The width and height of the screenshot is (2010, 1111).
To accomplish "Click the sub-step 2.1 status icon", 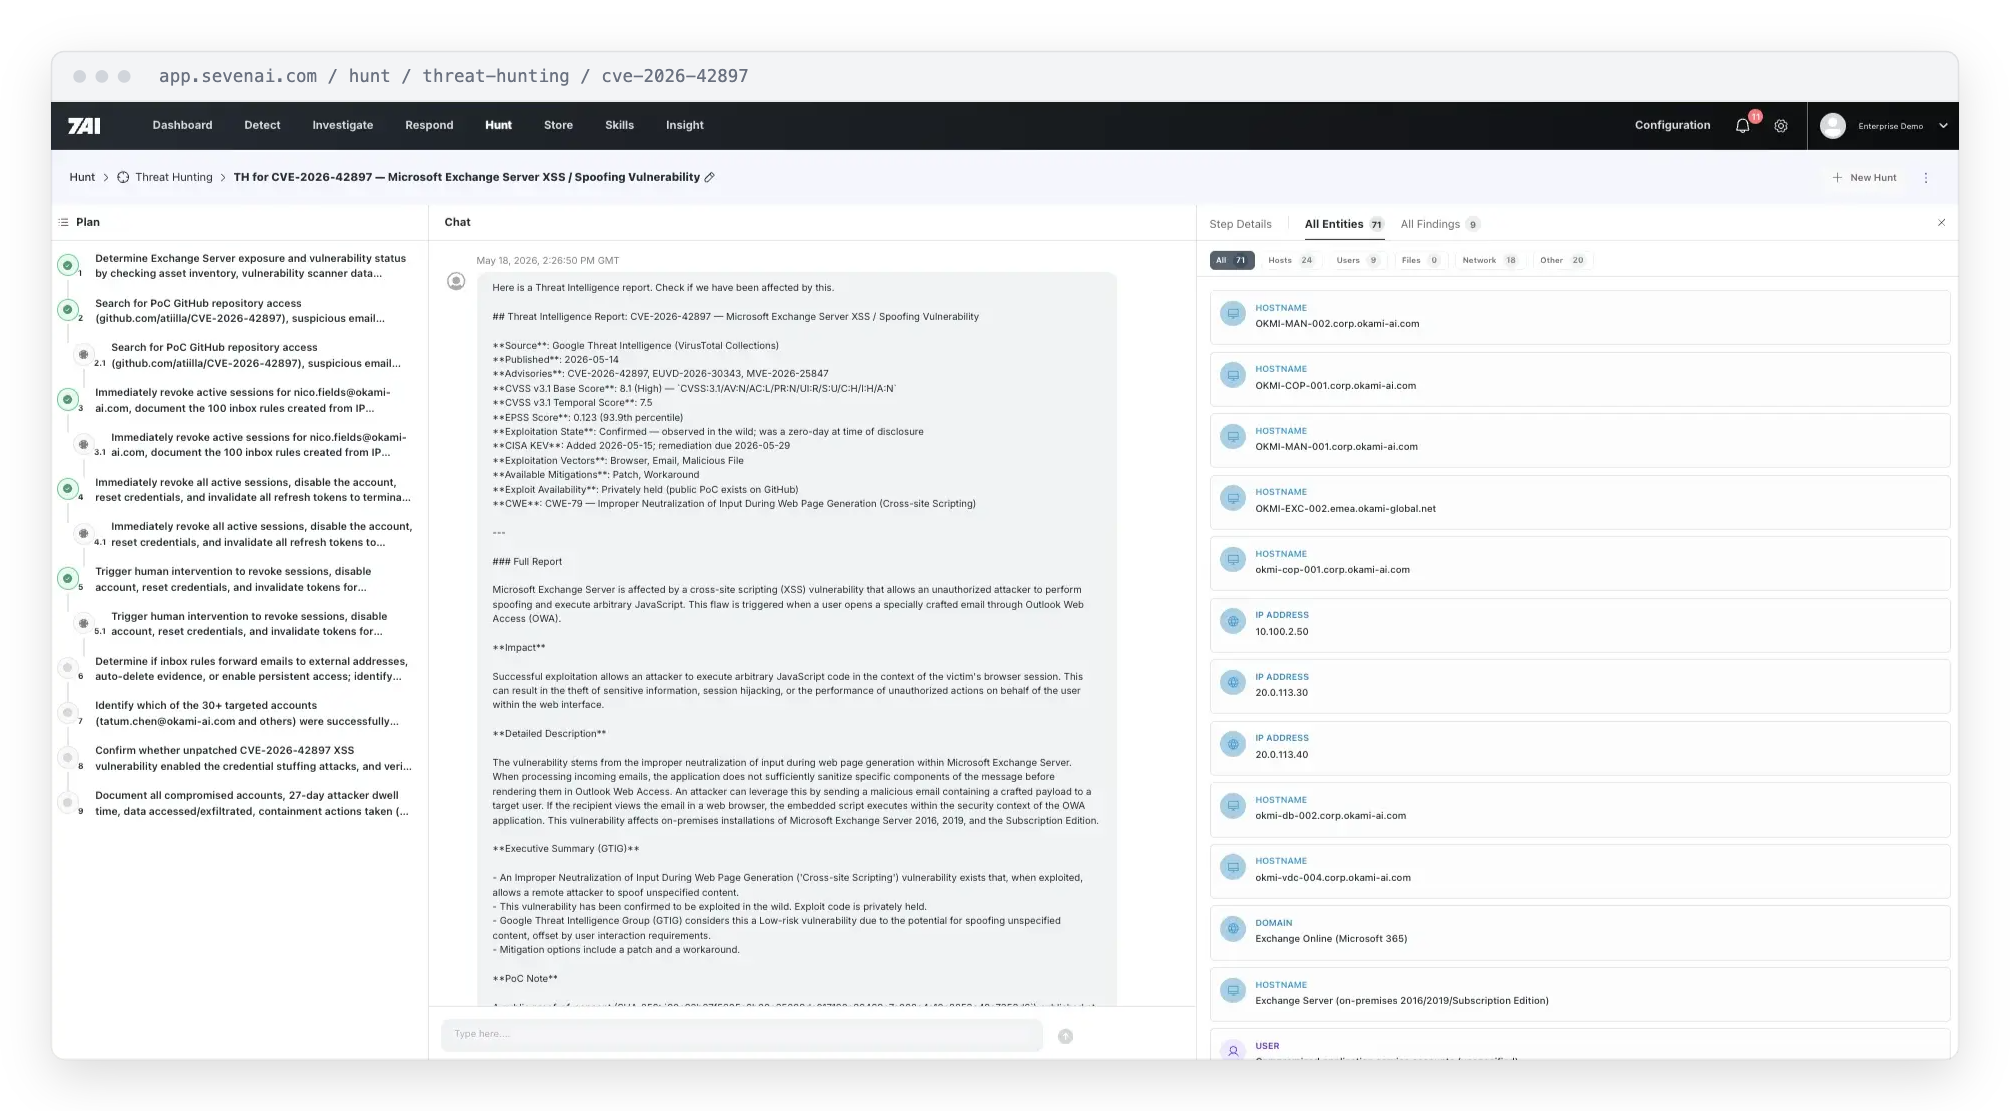I will click(x=83, y=354).
